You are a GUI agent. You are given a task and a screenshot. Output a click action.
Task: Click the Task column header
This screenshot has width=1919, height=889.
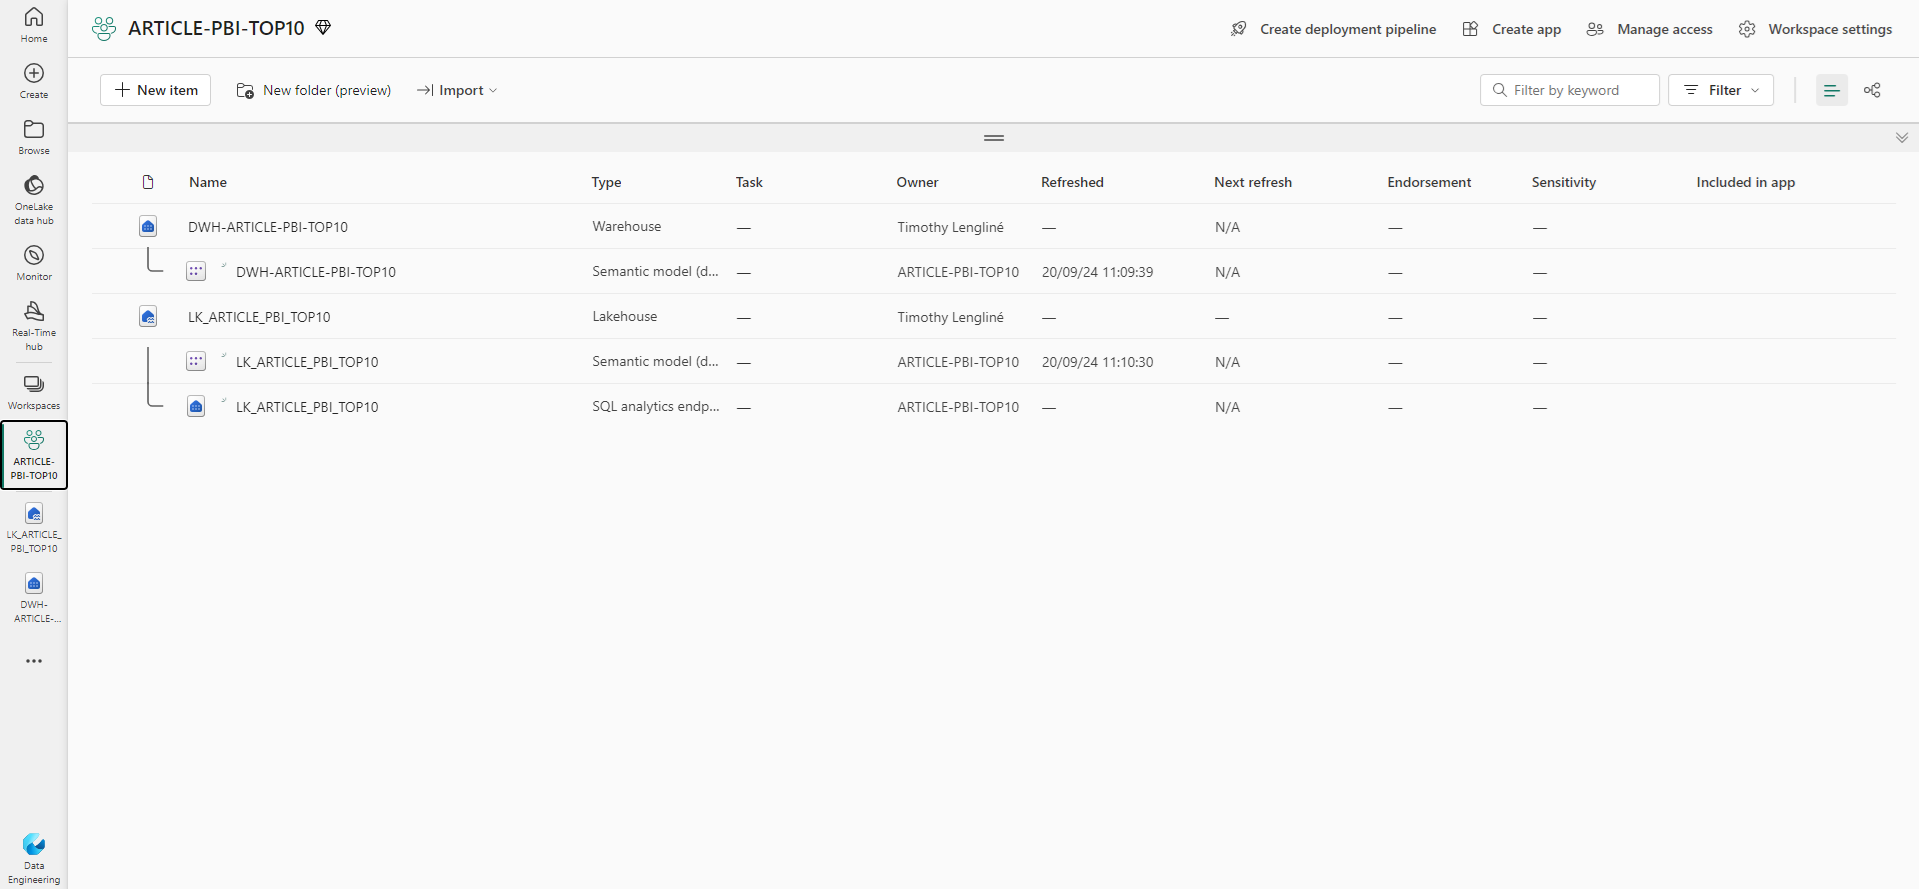click(x=749, y=182)
